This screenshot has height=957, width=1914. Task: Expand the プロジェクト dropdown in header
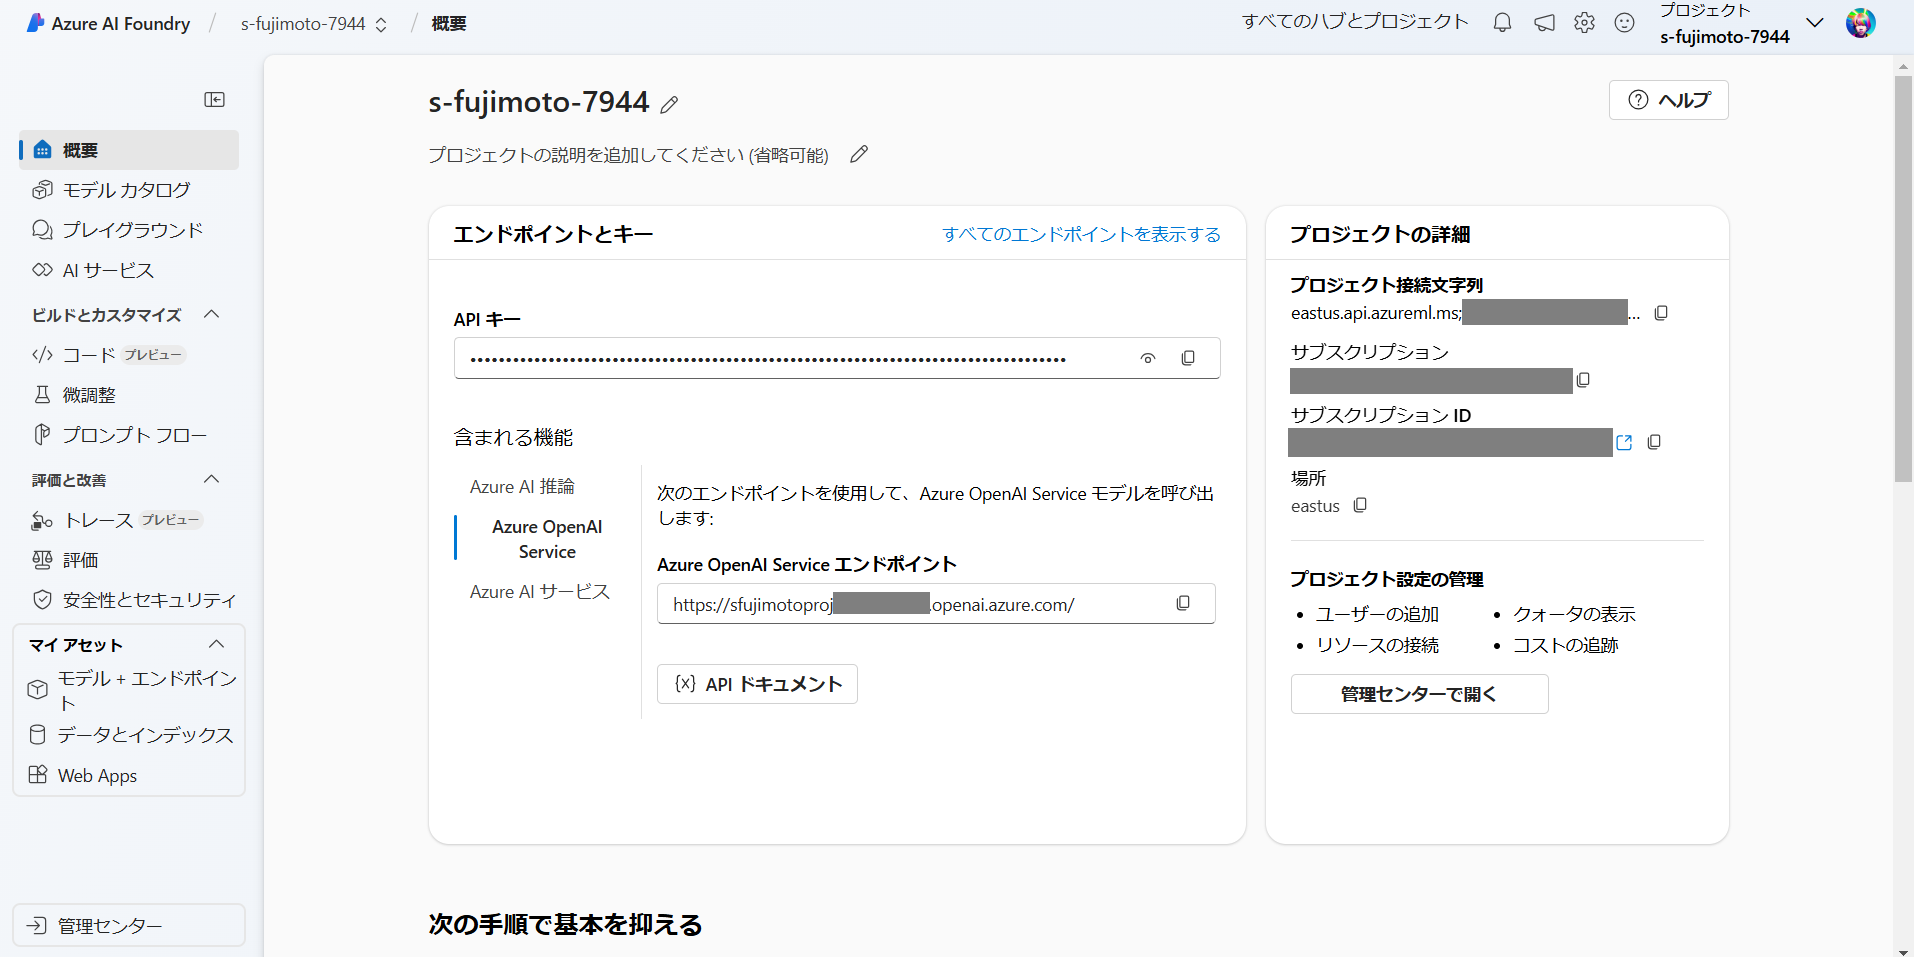(1814, 23)
